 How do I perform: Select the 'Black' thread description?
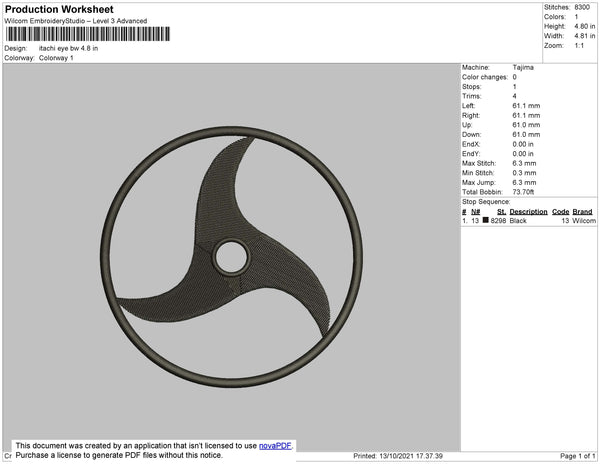(x=518, y=221)
